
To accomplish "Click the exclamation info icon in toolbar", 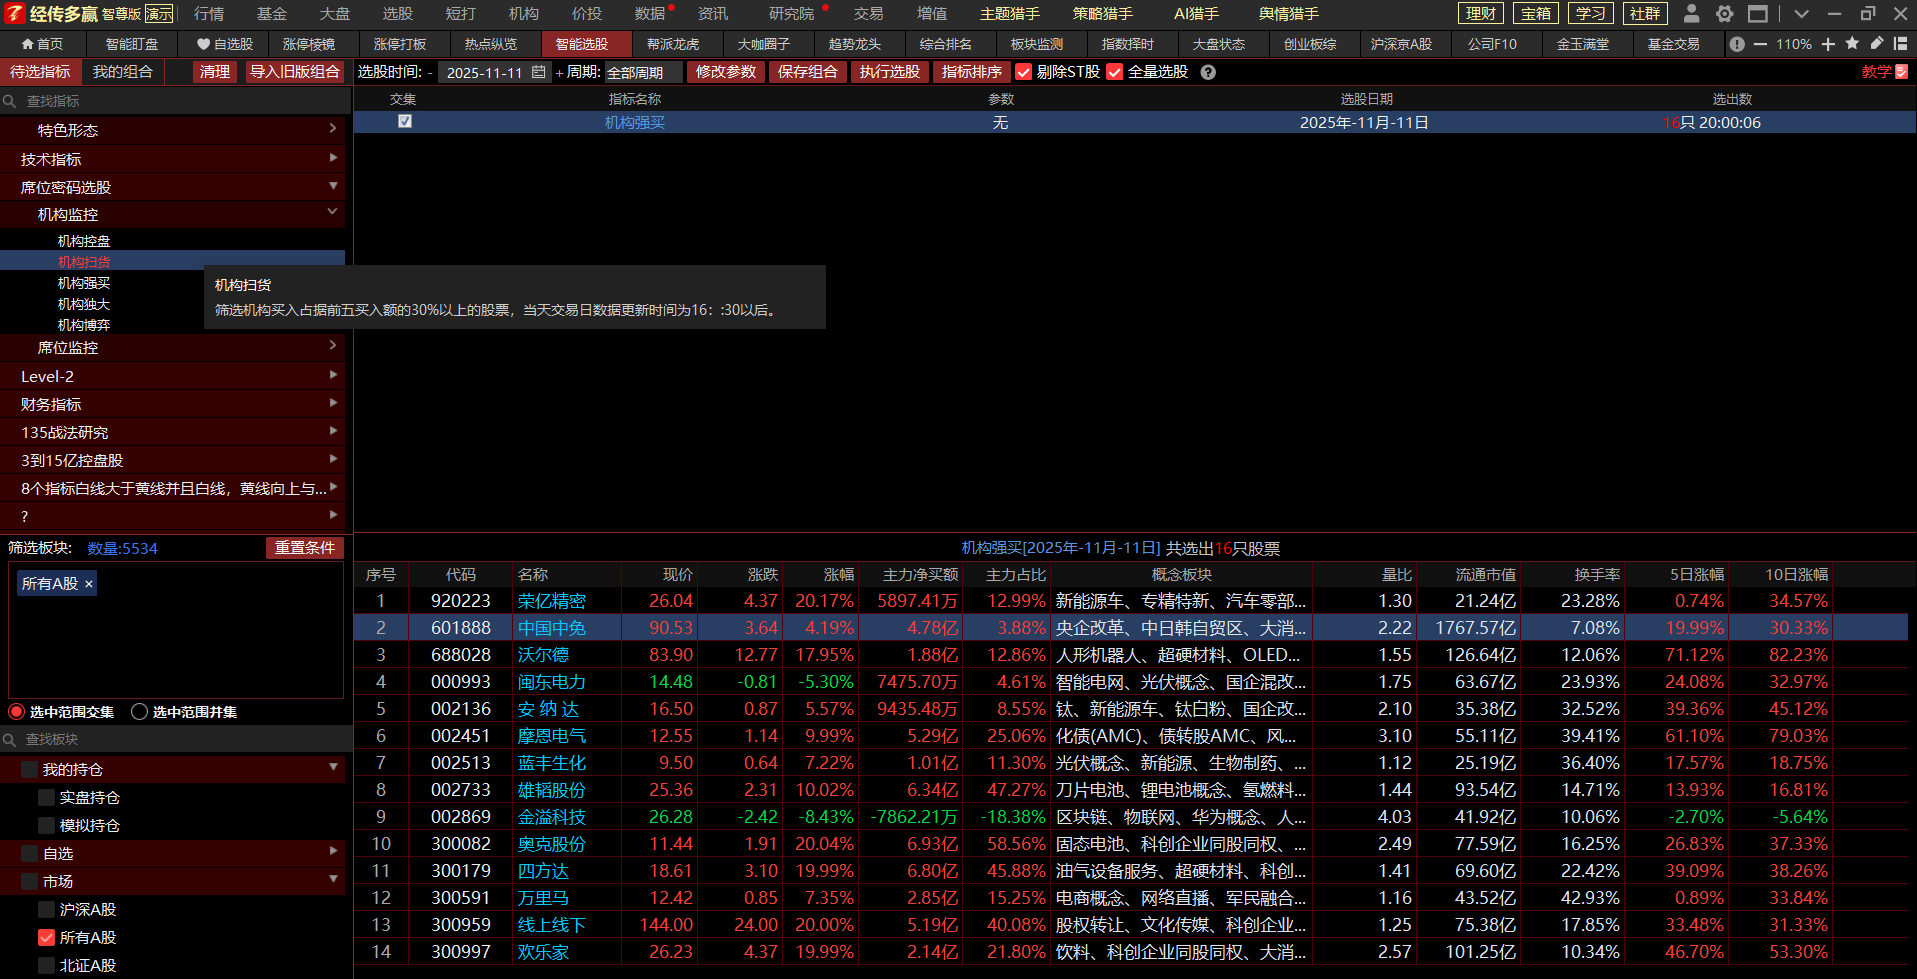I will click(x=1737, y=44).
